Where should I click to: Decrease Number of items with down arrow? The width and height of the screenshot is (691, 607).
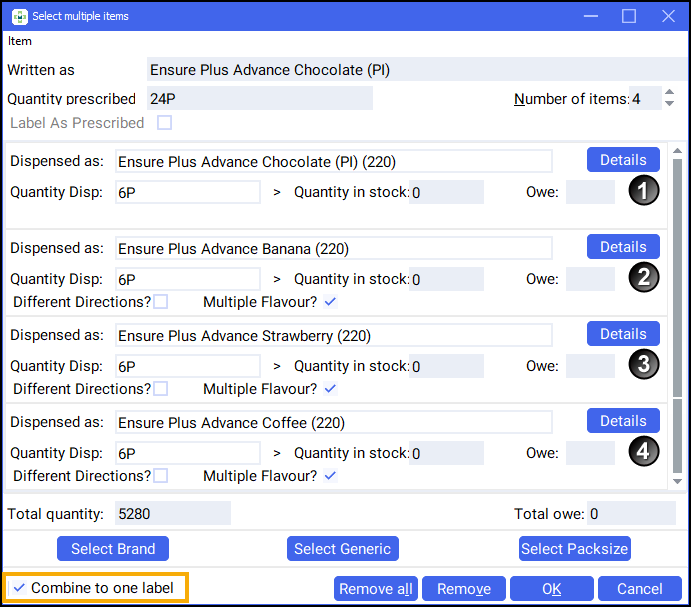coord(669,104)
